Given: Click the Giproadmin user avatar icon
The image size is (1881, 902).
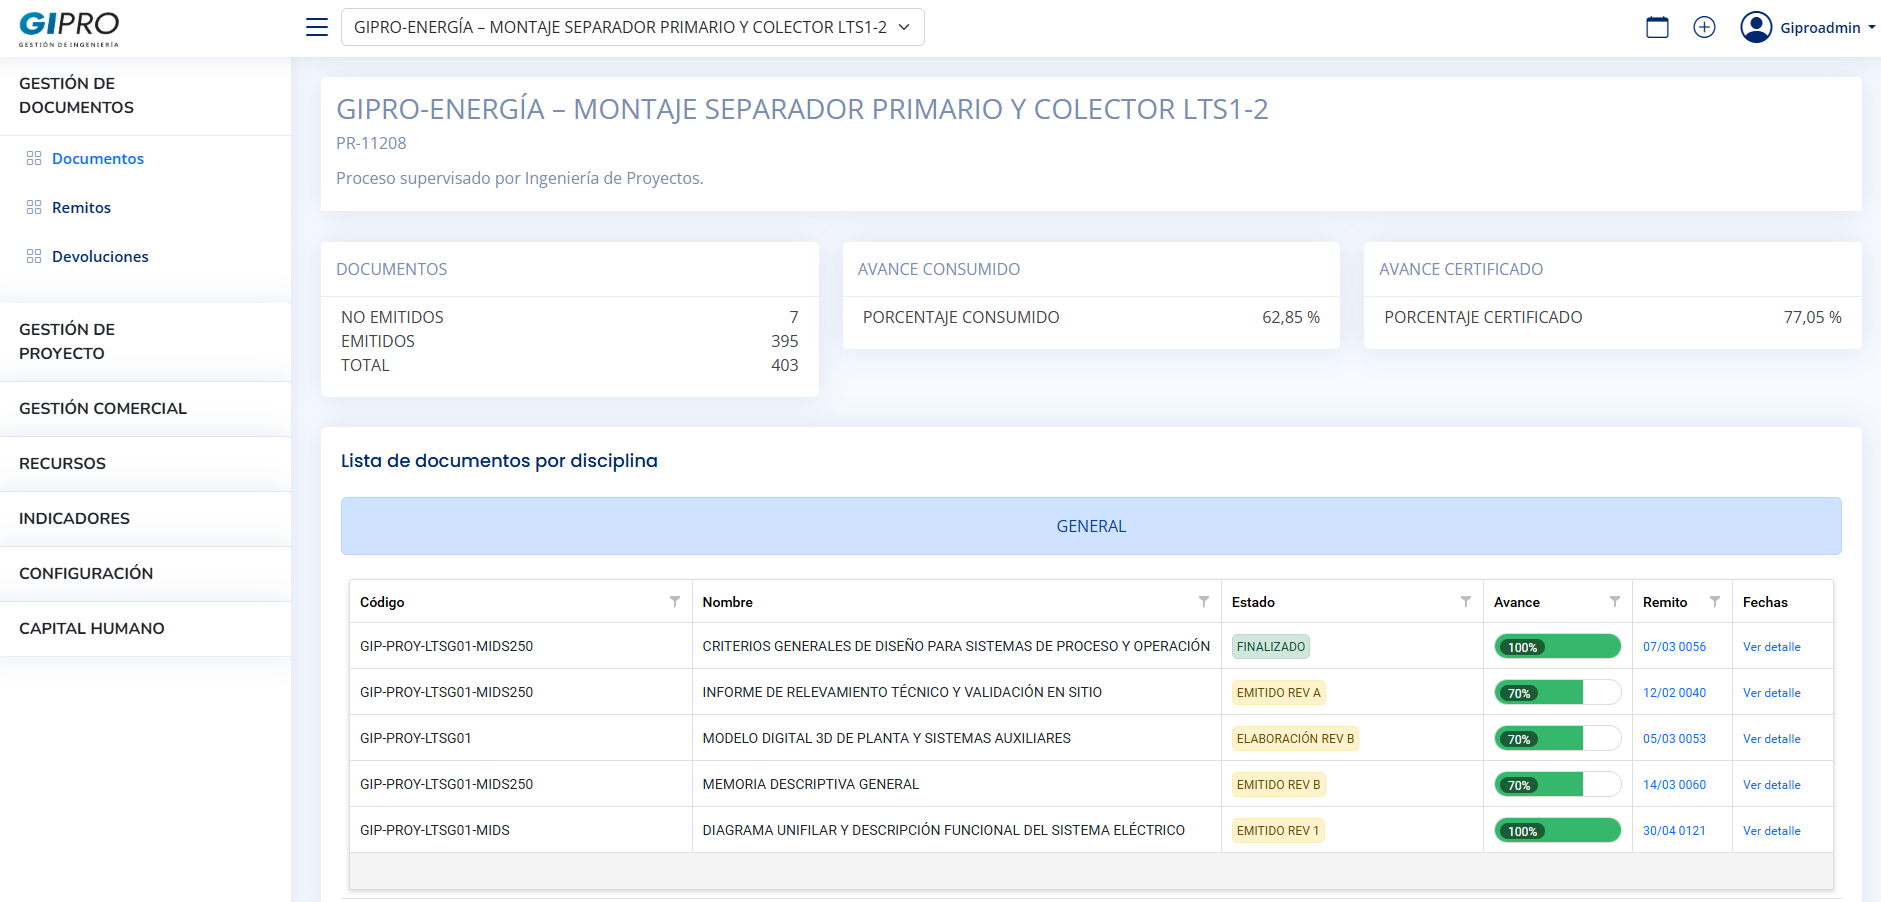Looking at the screenshot, I should [x=1756, y=27].
